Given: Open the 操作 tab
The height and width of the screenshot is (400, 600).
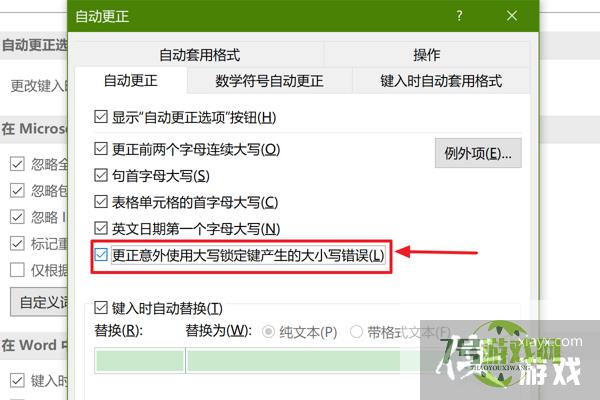Looking at the screenshot, I should (427, 55).
